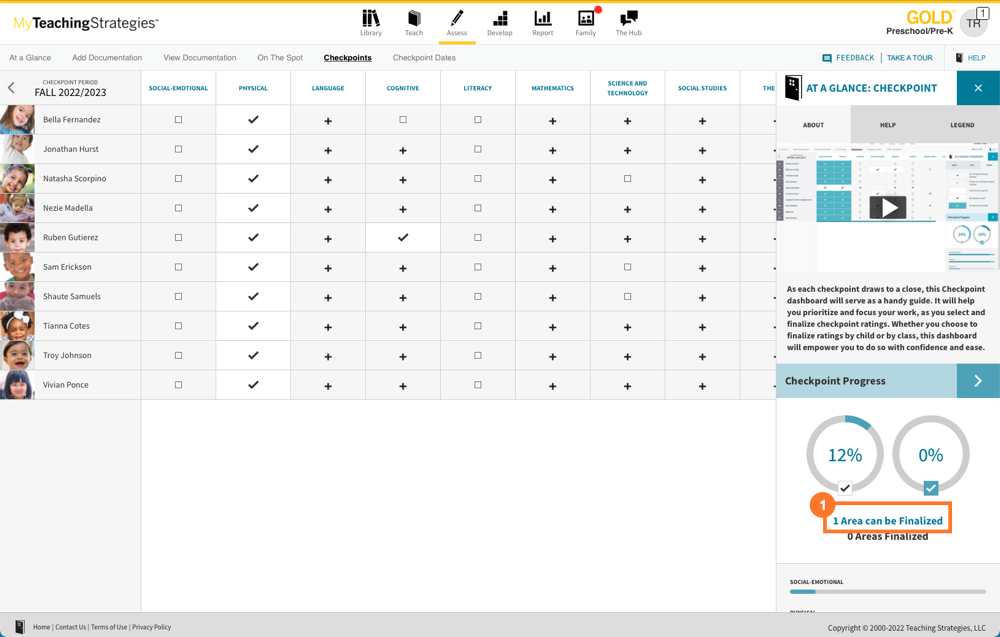1000x637 pixels.
Task: Switch to Legend tab in checkpoint panel
Action: (x=962, y=125)
